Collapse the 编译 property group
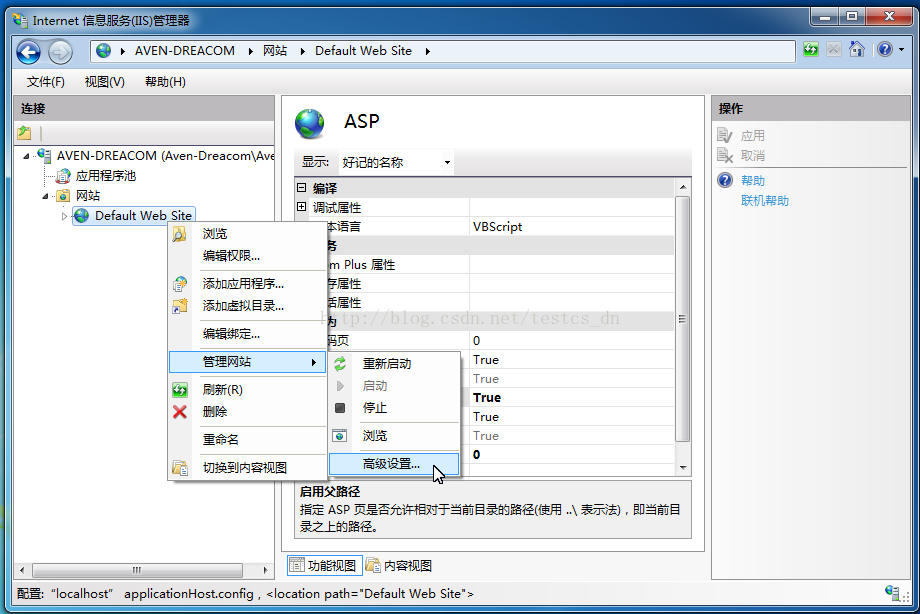 pyautogui.click(x=302, y=188)
